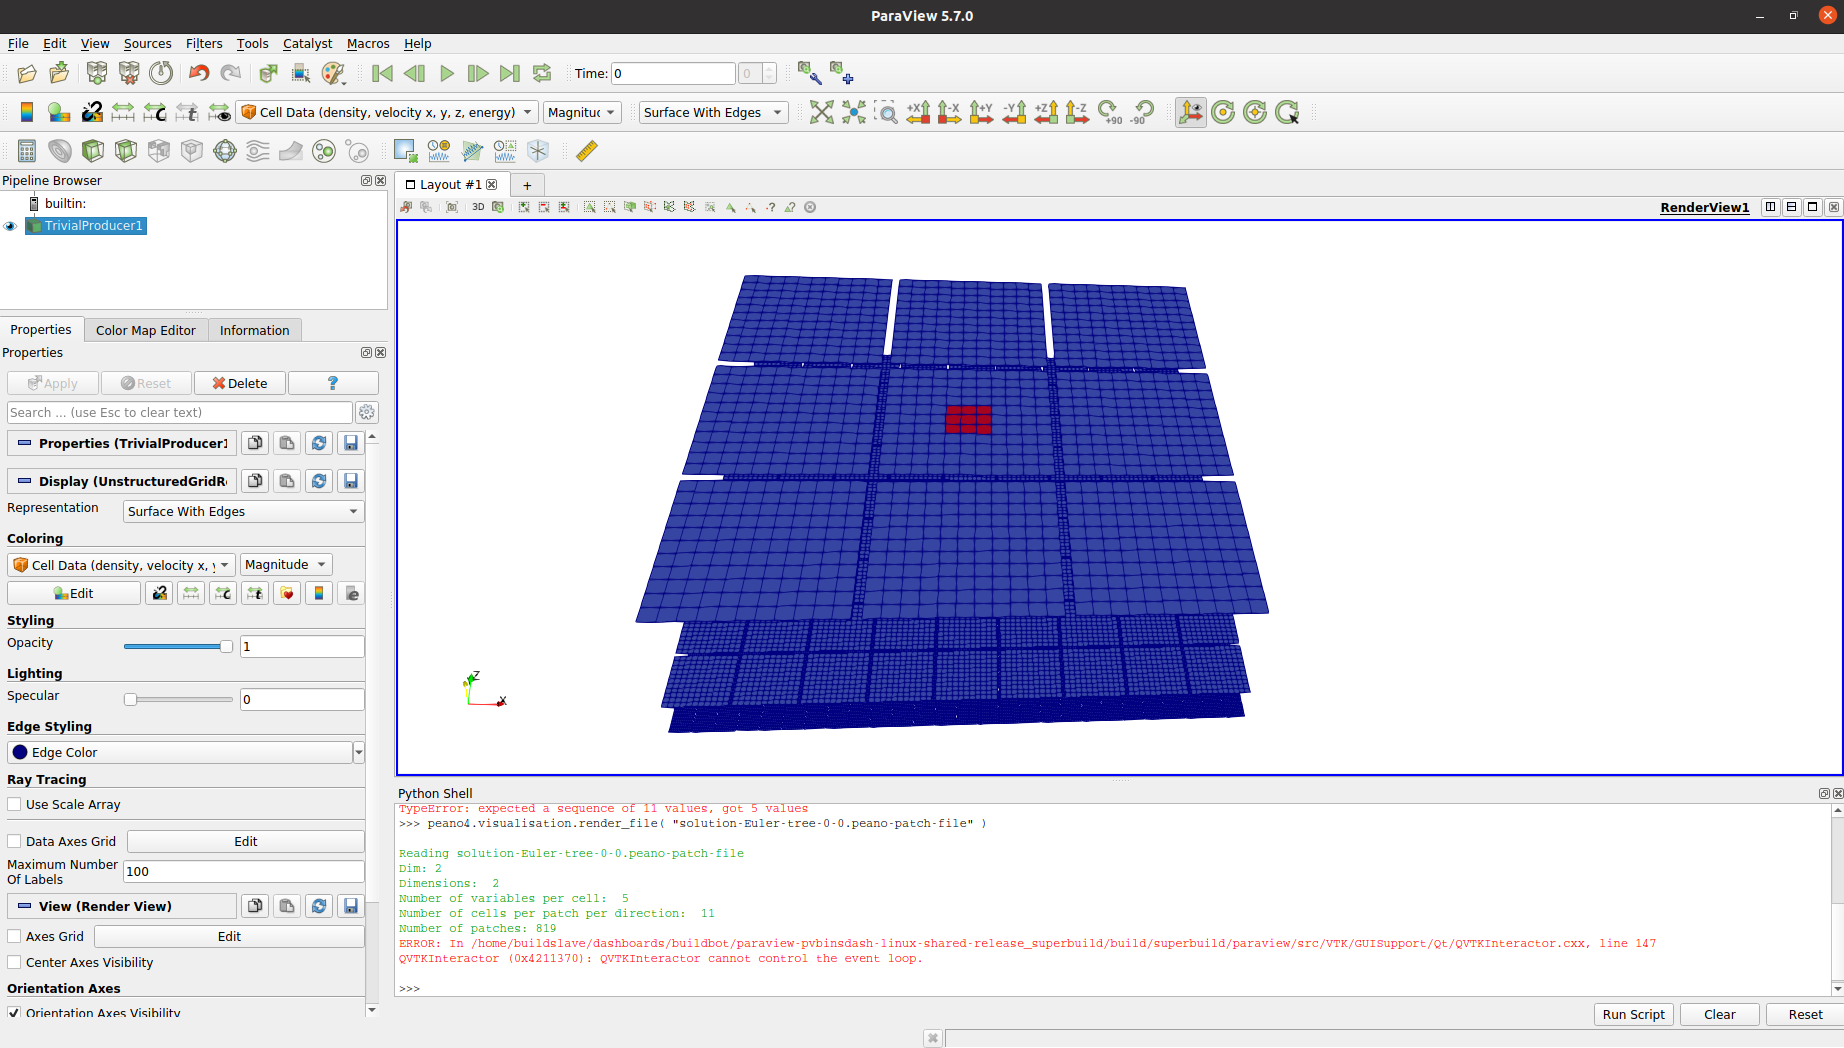Click the Run Script button
The height and width of the screenshot is (1048, 1844).
point(1633,1014)
